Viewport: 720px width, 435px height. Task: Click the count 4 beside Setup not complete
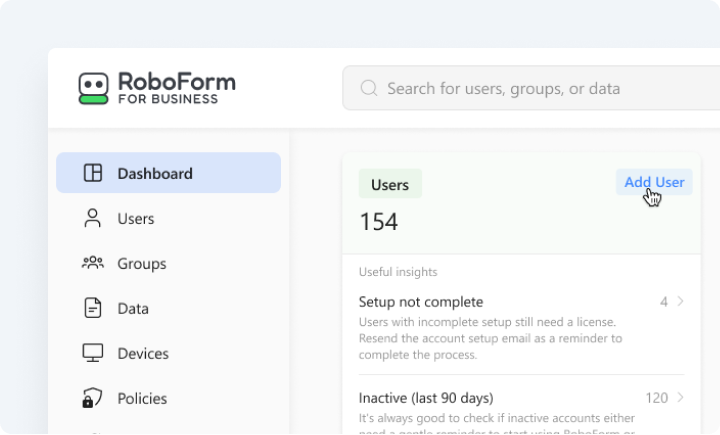click(x=664, y=302)
